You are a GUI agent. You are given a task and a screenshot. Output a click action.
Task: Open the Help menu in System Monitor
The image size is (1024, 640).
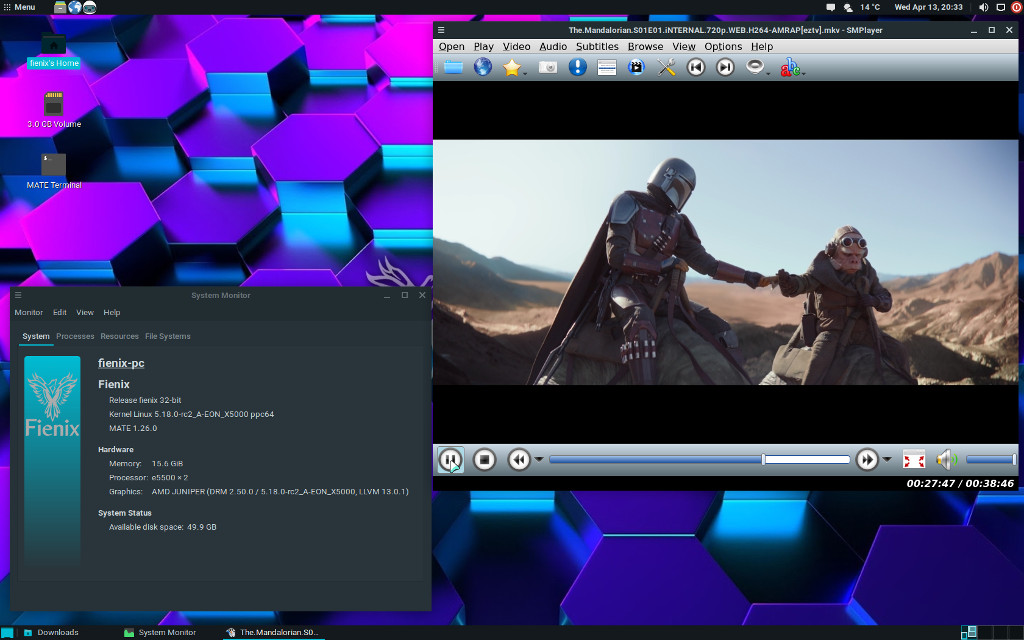(112, 312)
